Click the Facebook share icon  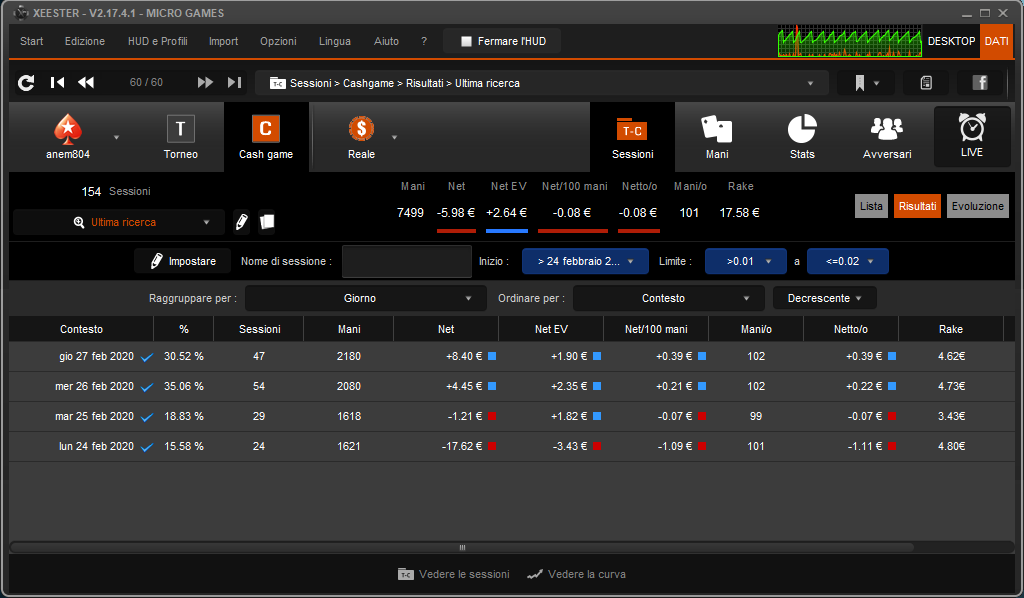point(980,83)
